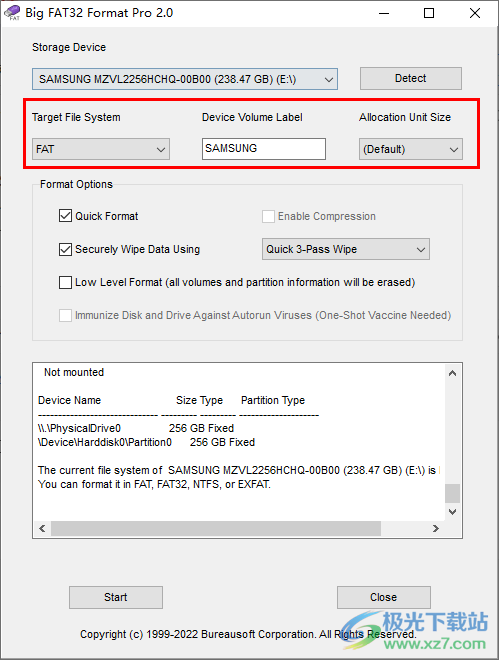Click the horizontal scroll left arrow

(42, 528)
